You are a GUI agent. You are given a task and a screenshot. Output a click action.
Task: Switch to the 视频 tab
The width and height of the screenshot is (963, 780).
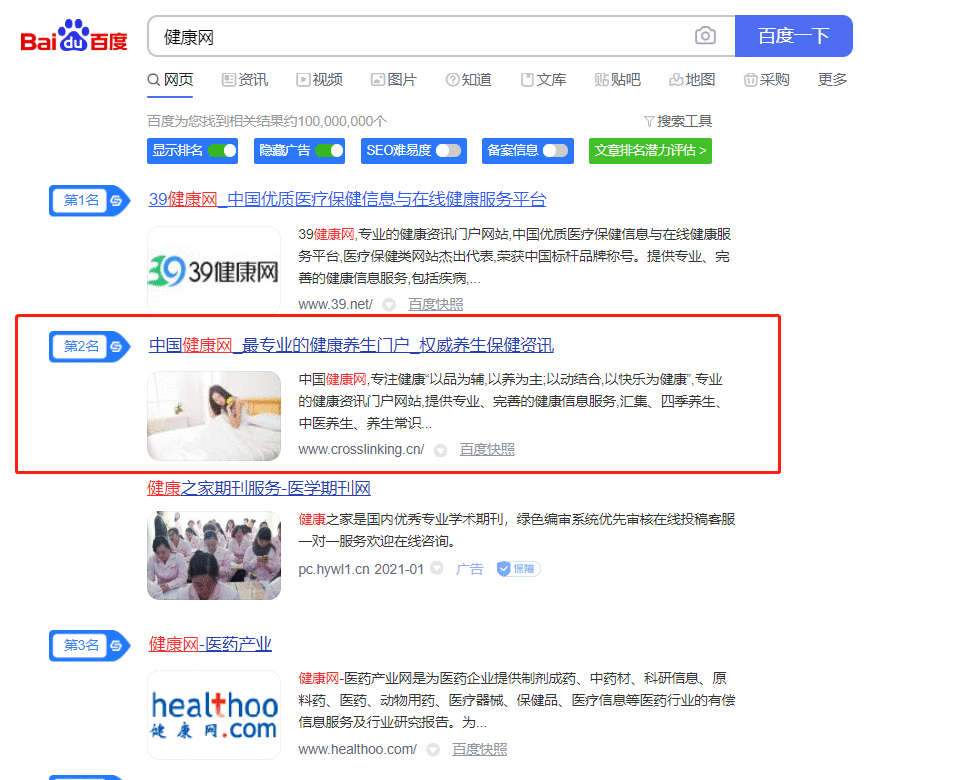pos(319,80)
